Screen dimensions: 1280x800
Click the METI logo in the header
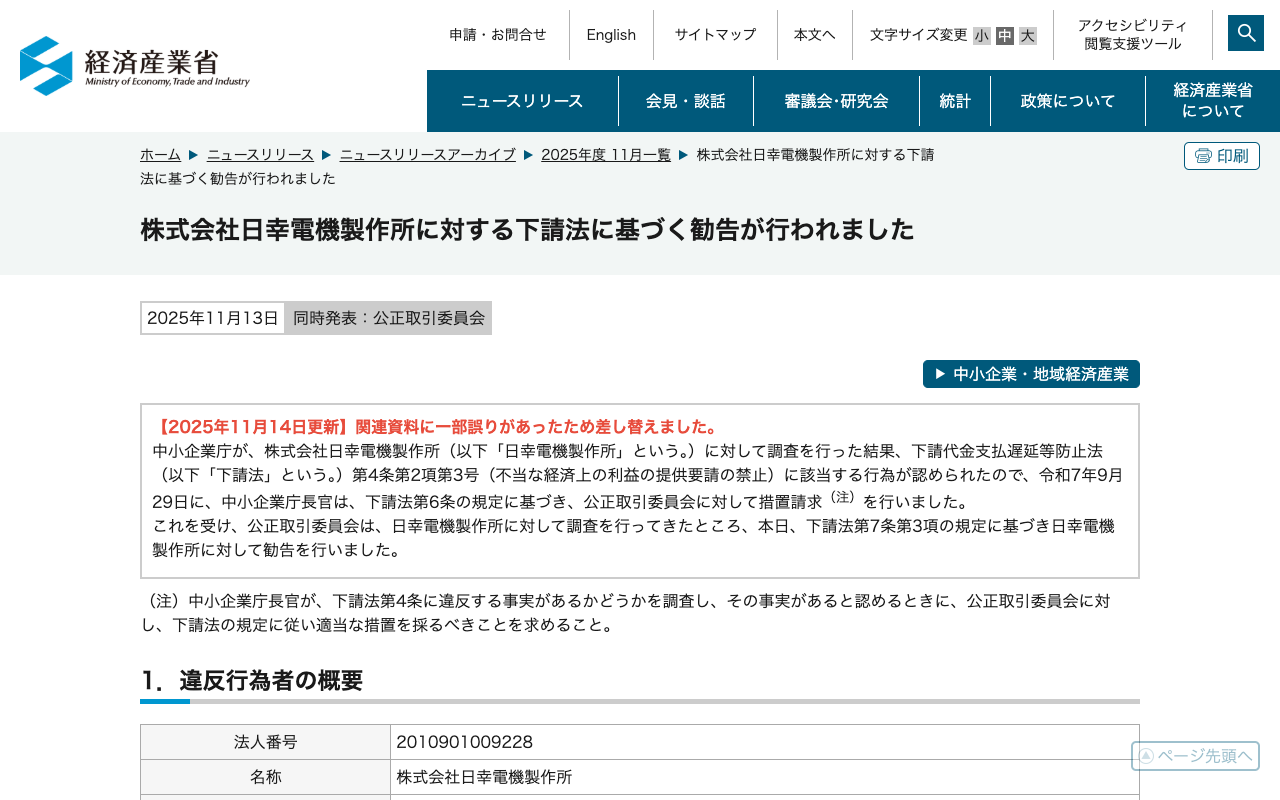[x=135, y=66]
